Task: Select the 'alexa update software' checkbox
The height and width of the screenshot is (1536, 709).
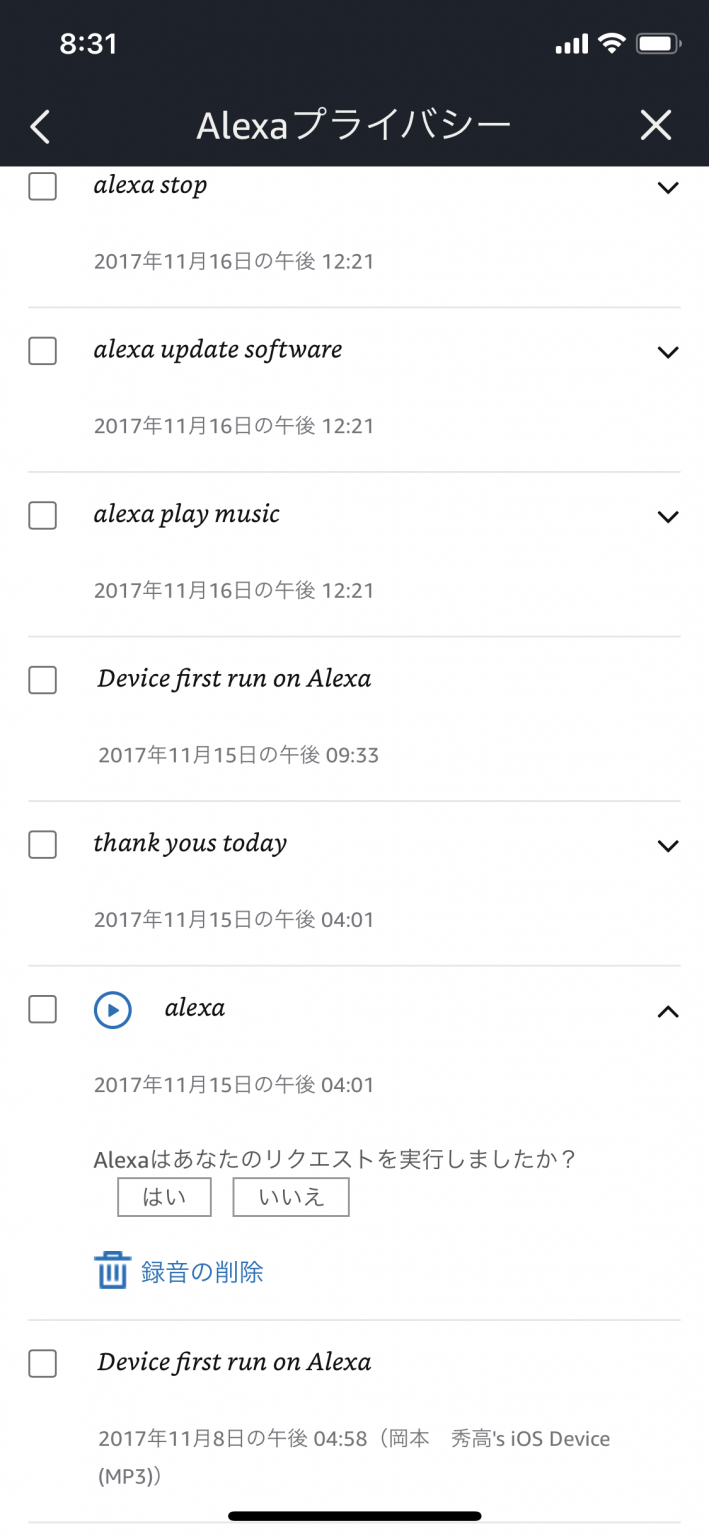Action: pyautogui.click(x=42, y=351)
